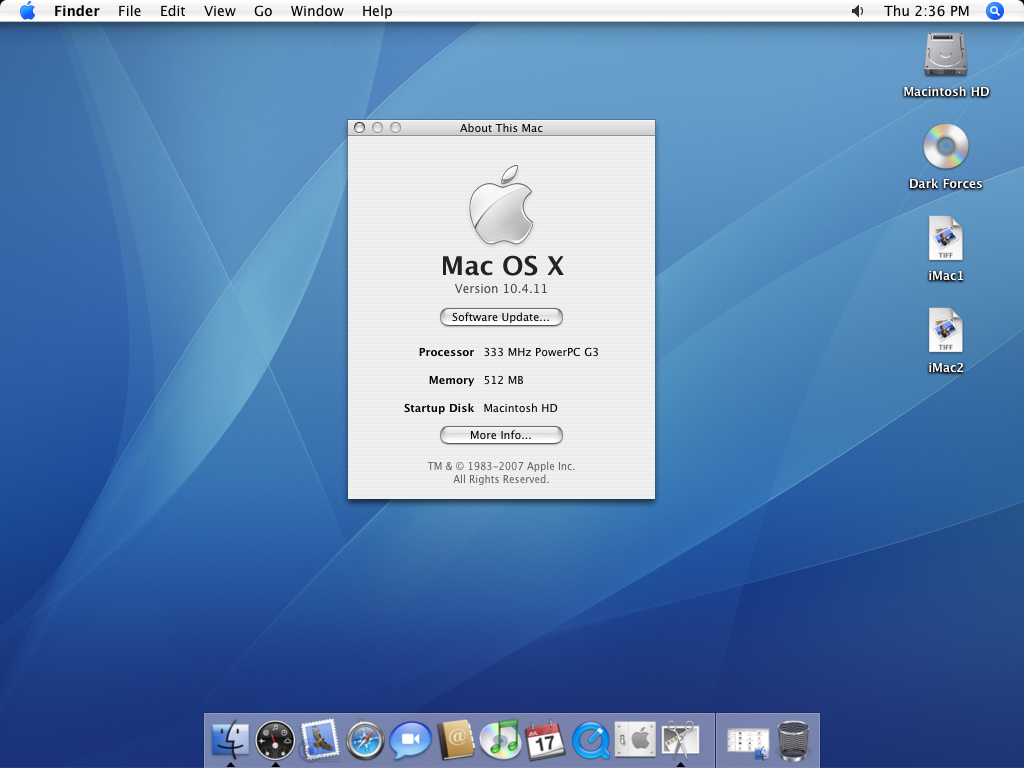The width and height of the screenshot is (1024, 768).
Task: Select the Macintosh HD drive icon
Action: (x=946, y=55)
